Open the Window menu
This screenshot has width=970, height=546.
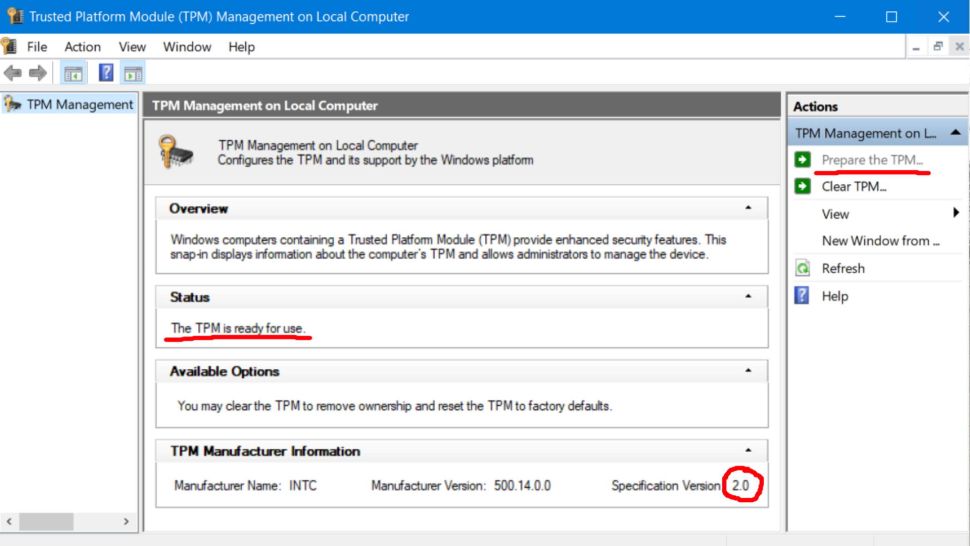tap(187, 47)
